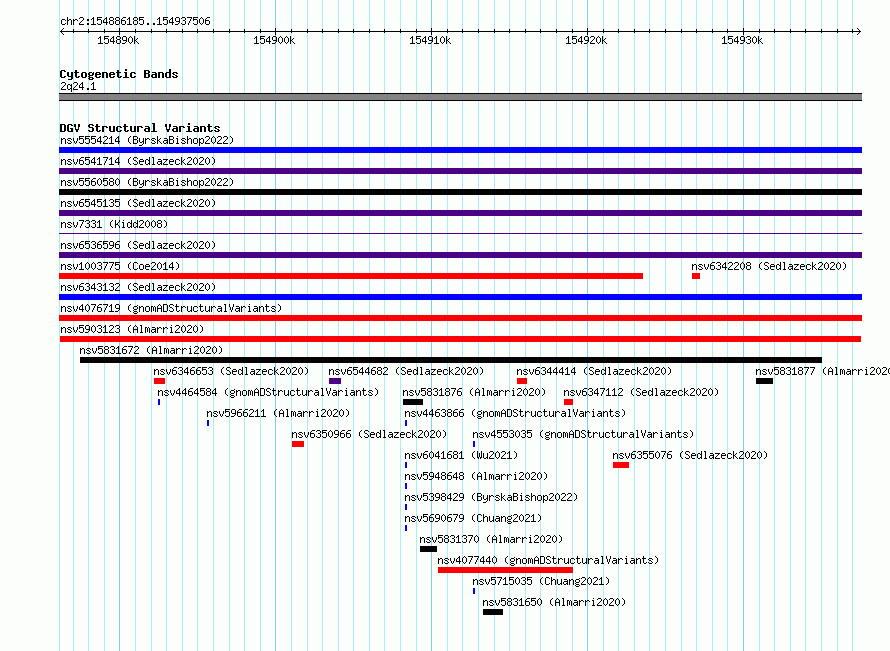Click the nsv1003775 (Coe2014) red bar
890x651 pixels.
351,276
